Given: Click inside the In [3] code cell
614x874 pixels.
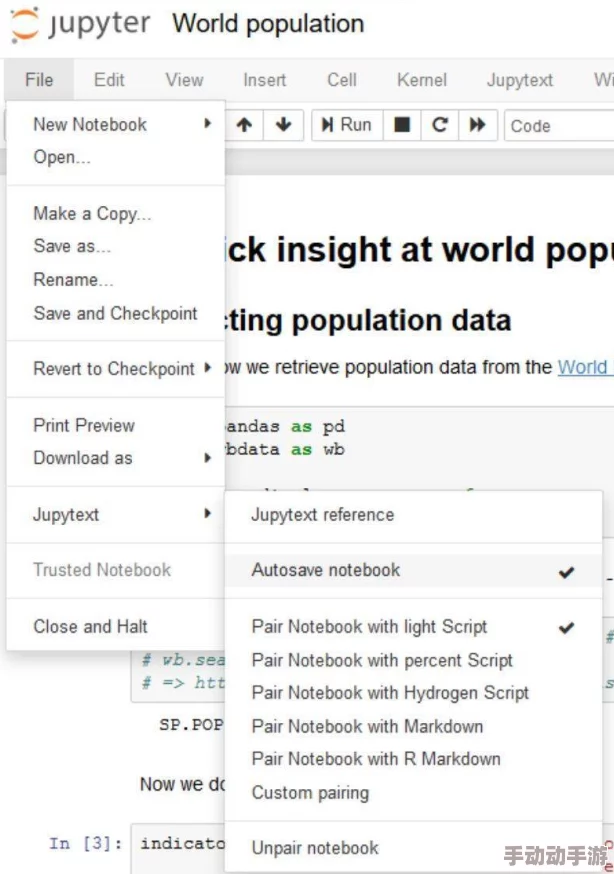Looking at the screenshot, I should click(x=178, y=848).
